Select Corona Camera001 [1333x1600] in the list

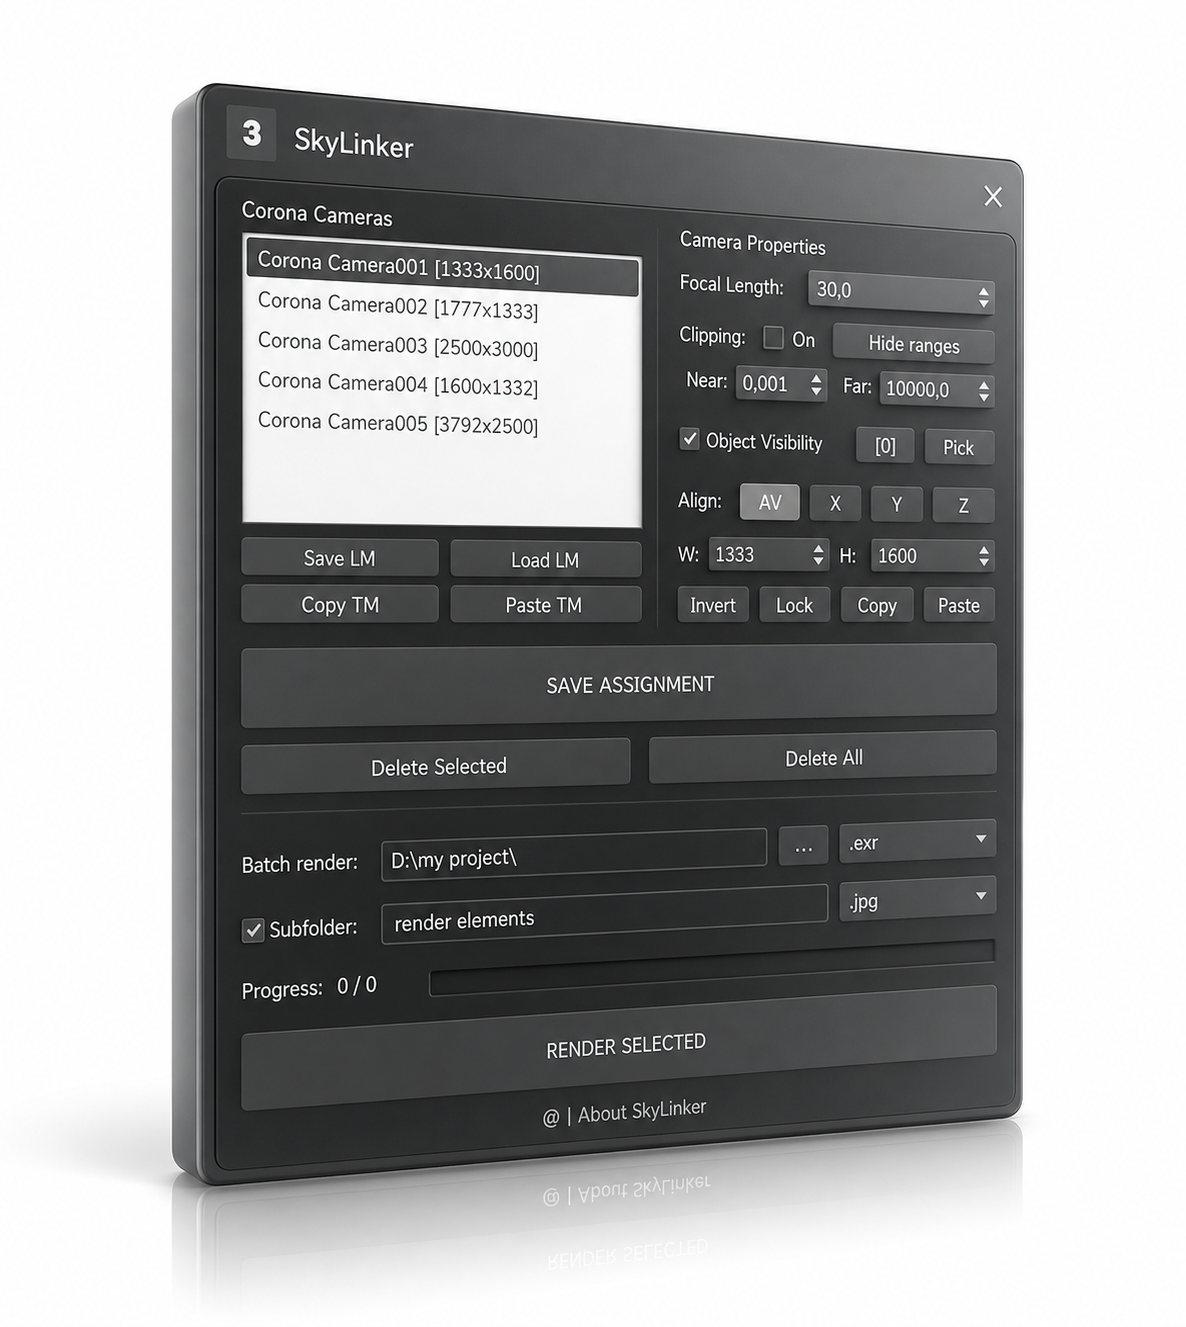point(443,268)
